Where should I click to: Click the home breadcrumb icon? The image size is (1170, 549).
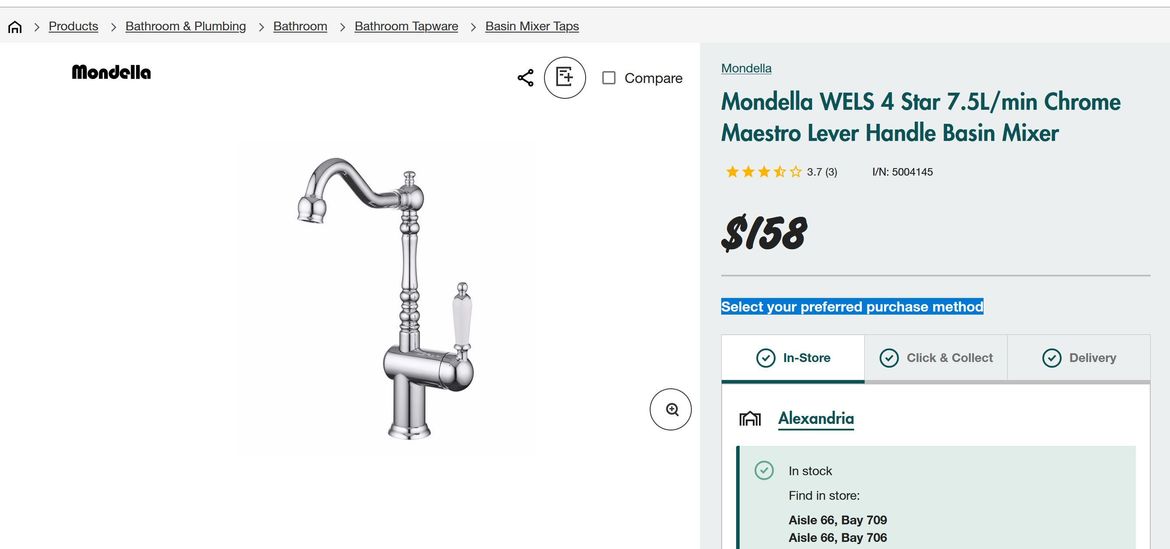(x=14, y=27)
